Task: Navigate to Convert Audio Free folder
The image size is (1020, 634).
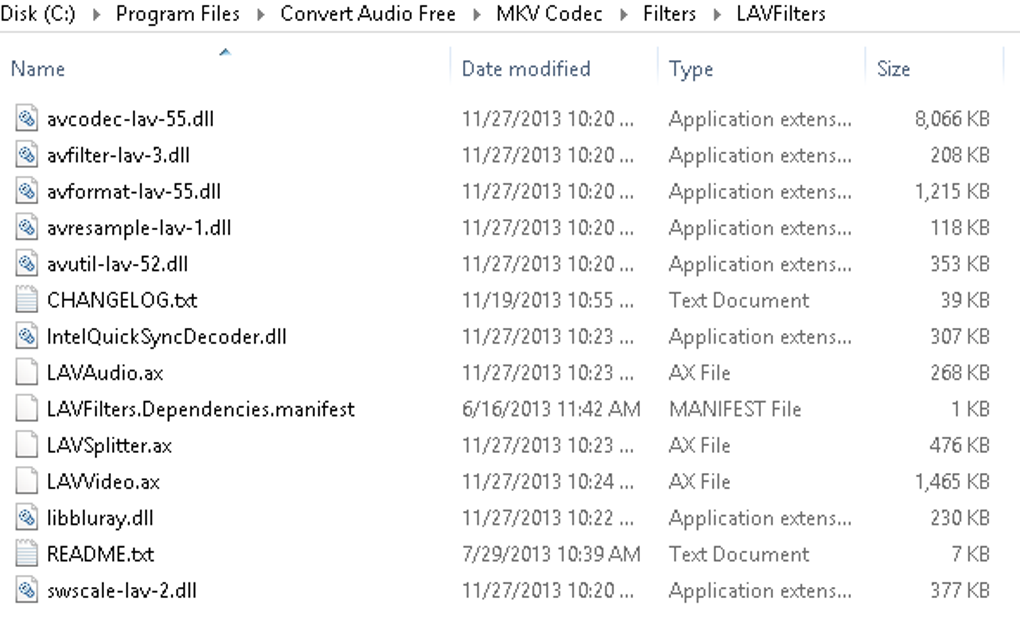Action: pyautogui.click(x=367, y=15)
